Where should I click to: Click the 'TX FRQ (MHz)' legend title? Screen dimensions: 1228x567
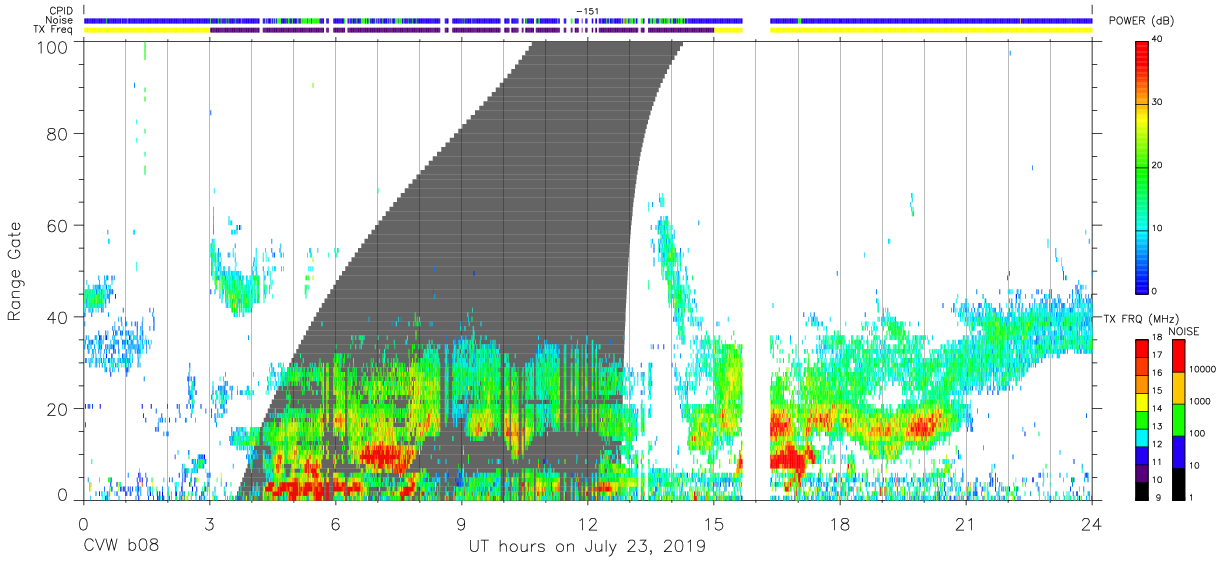(1141, 318)
